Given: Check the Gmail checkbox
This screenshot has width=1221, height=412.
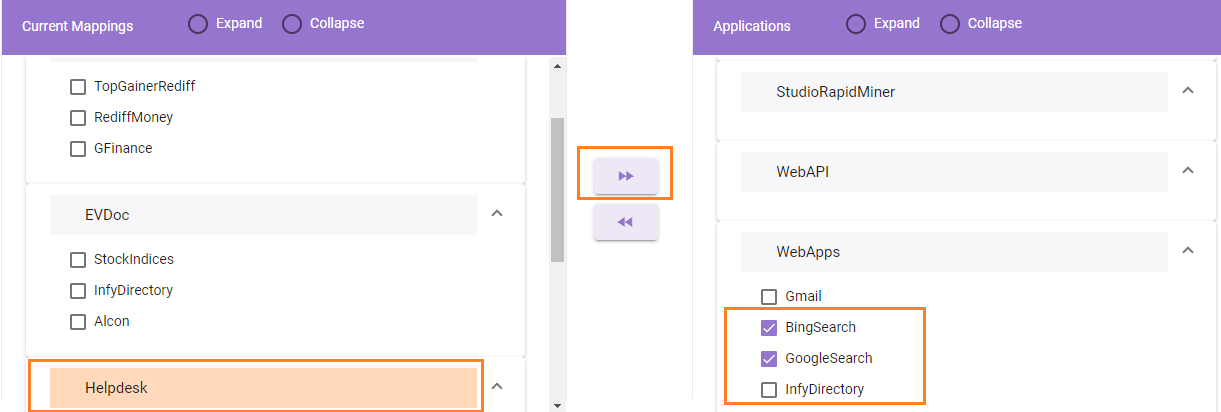Looking at the screenshot, I should (769, 297).
